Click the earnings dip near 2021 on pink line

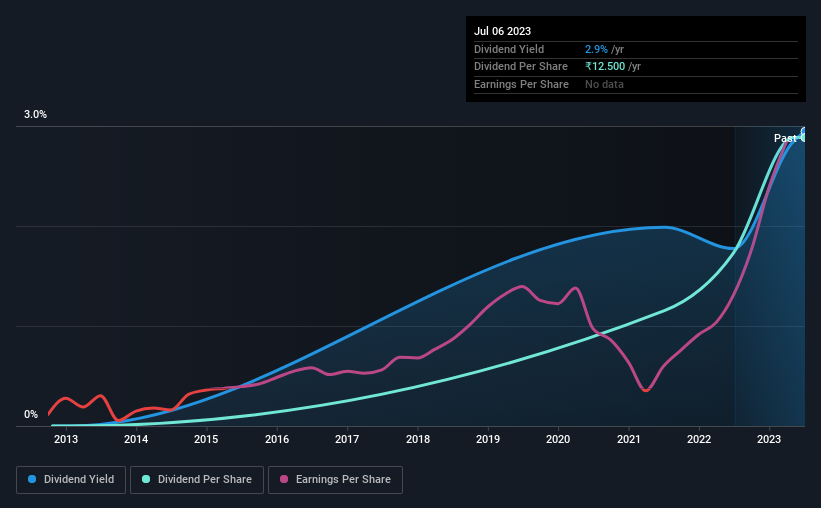[x=646, y=389]
